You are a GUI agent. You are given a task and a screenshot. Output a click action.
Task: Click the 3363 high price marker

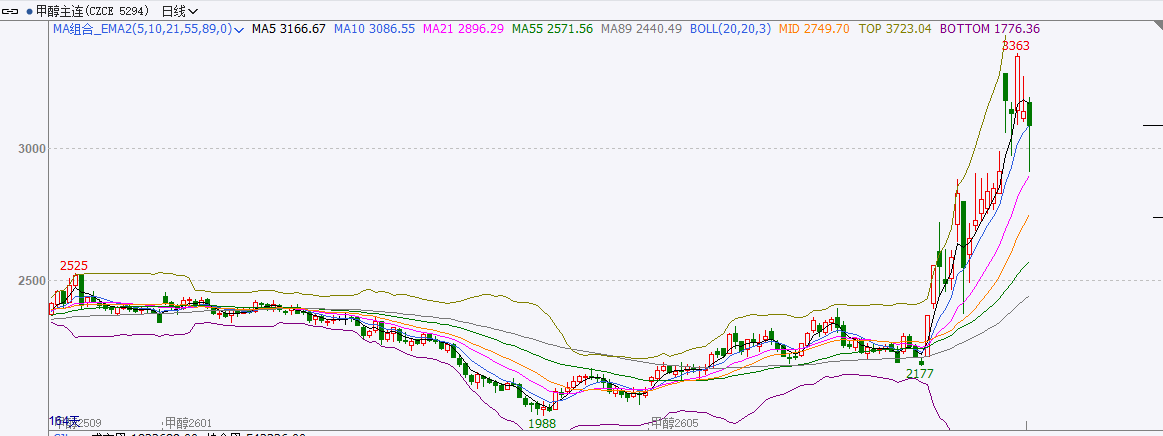coord(1015,46)
